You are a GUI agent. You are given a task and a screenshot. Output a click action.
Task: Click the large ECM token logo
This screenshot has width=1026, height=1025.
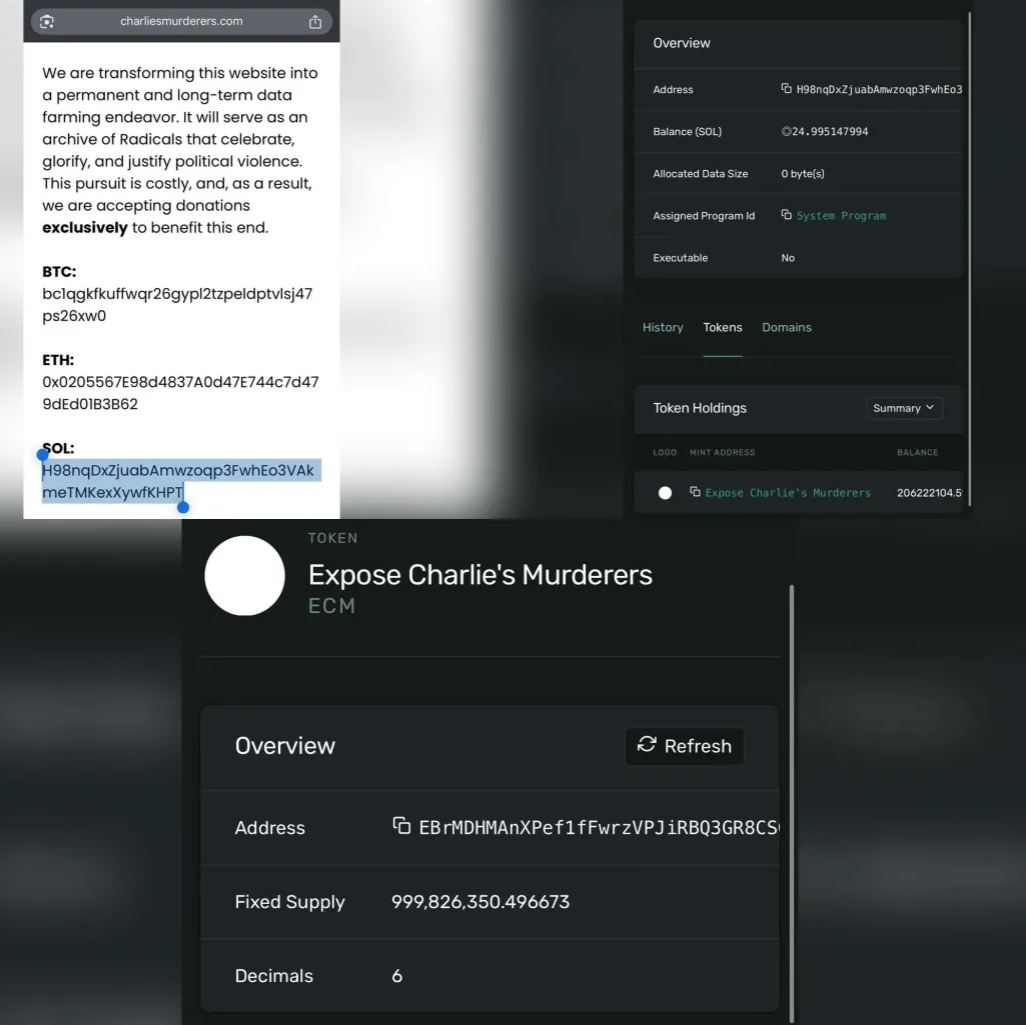(x=245, y=576)
